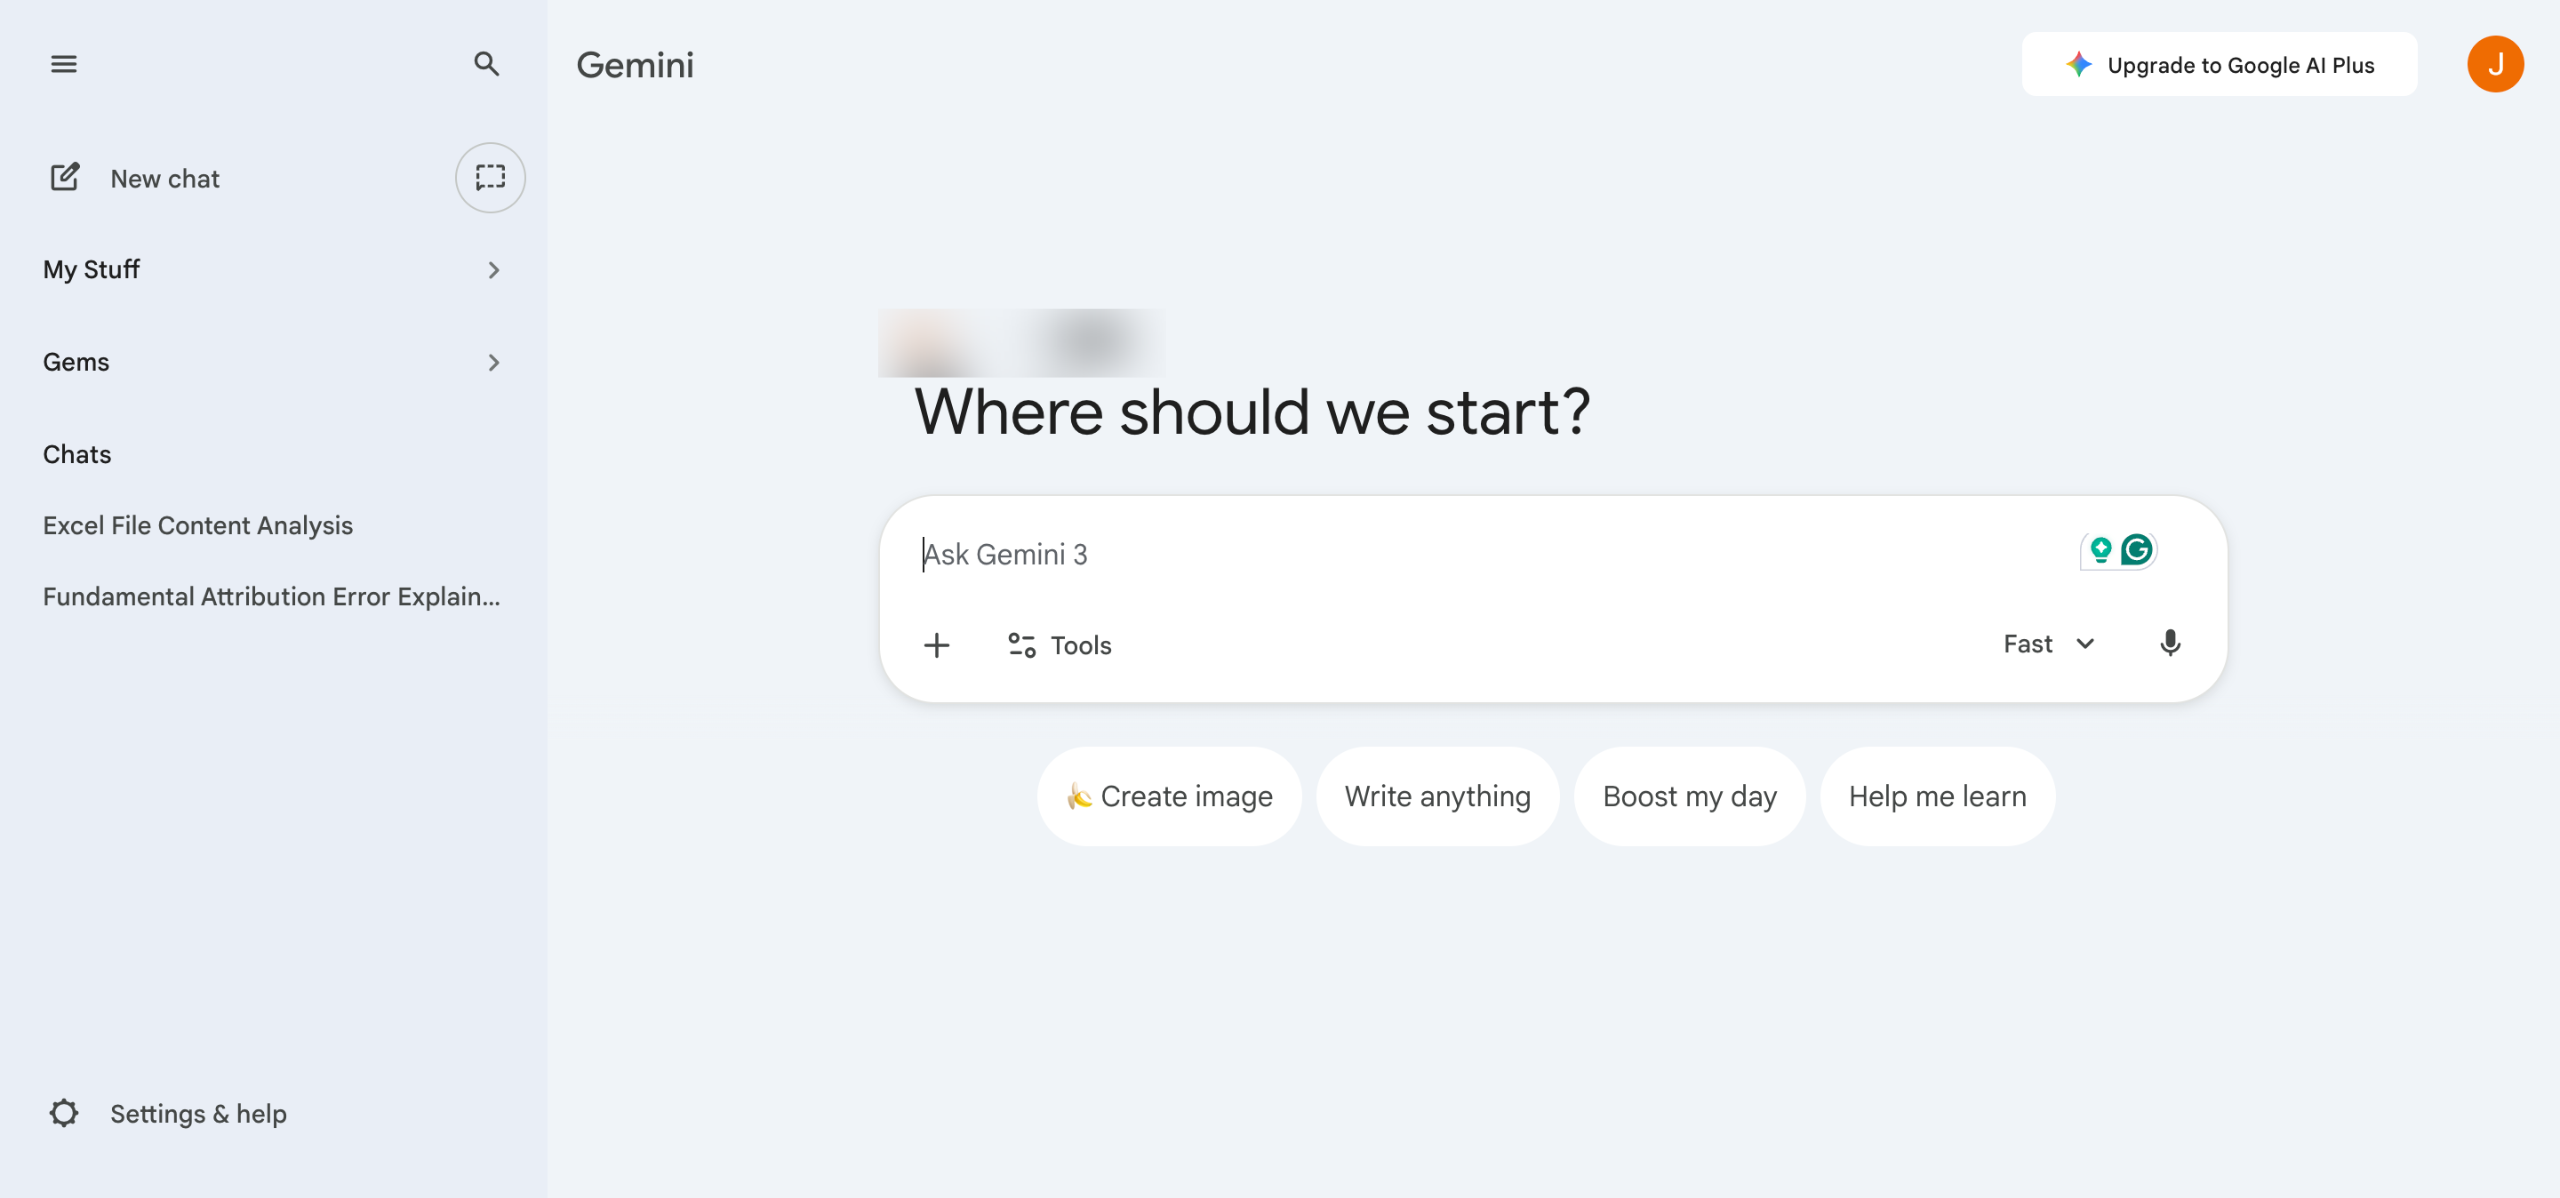Activate the microphone voice input
The image size is (2560, 1198).
coord(2170,643)
